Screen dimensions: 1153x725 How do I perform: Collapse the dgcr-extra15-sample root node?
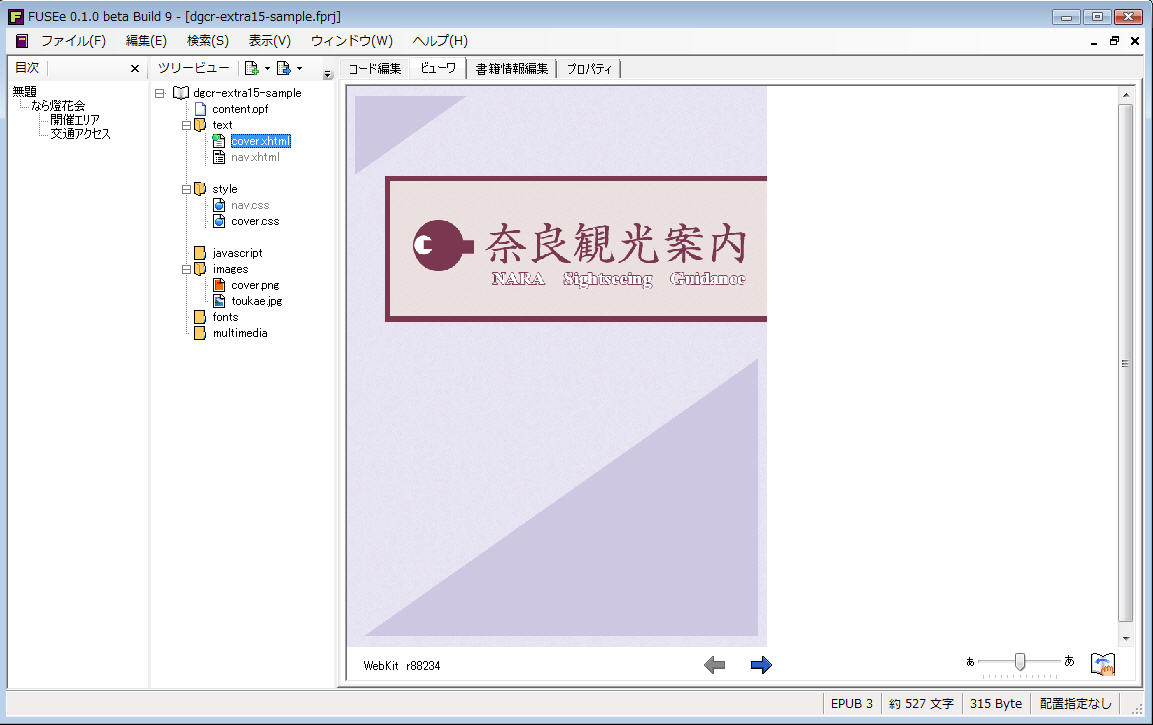point(160,93)
